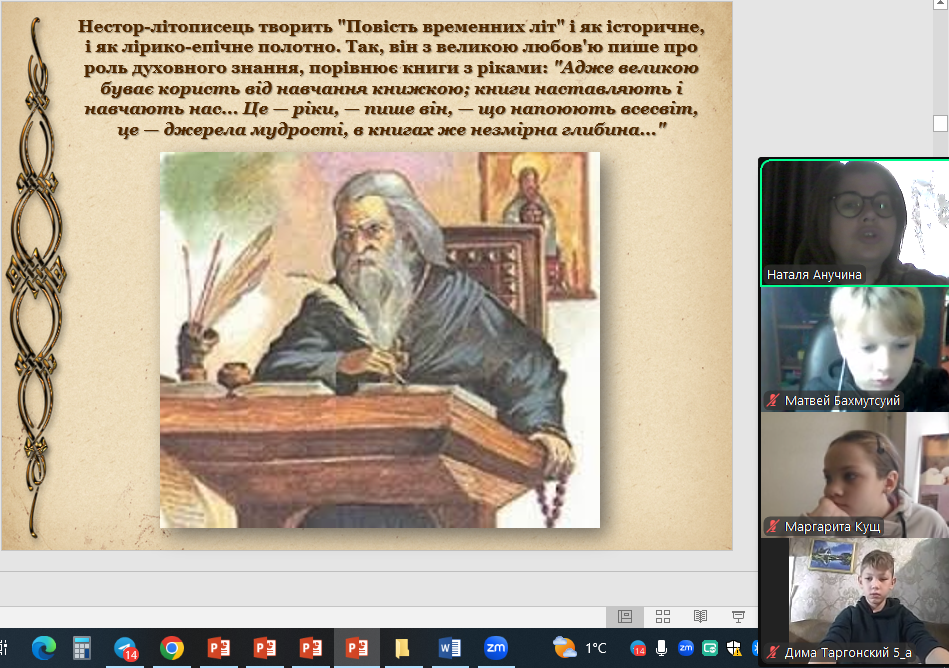Click the muted mic icon beside Дима Таргонский 5_а
This screenshot has width=949, height=668.
coord(773,652)
